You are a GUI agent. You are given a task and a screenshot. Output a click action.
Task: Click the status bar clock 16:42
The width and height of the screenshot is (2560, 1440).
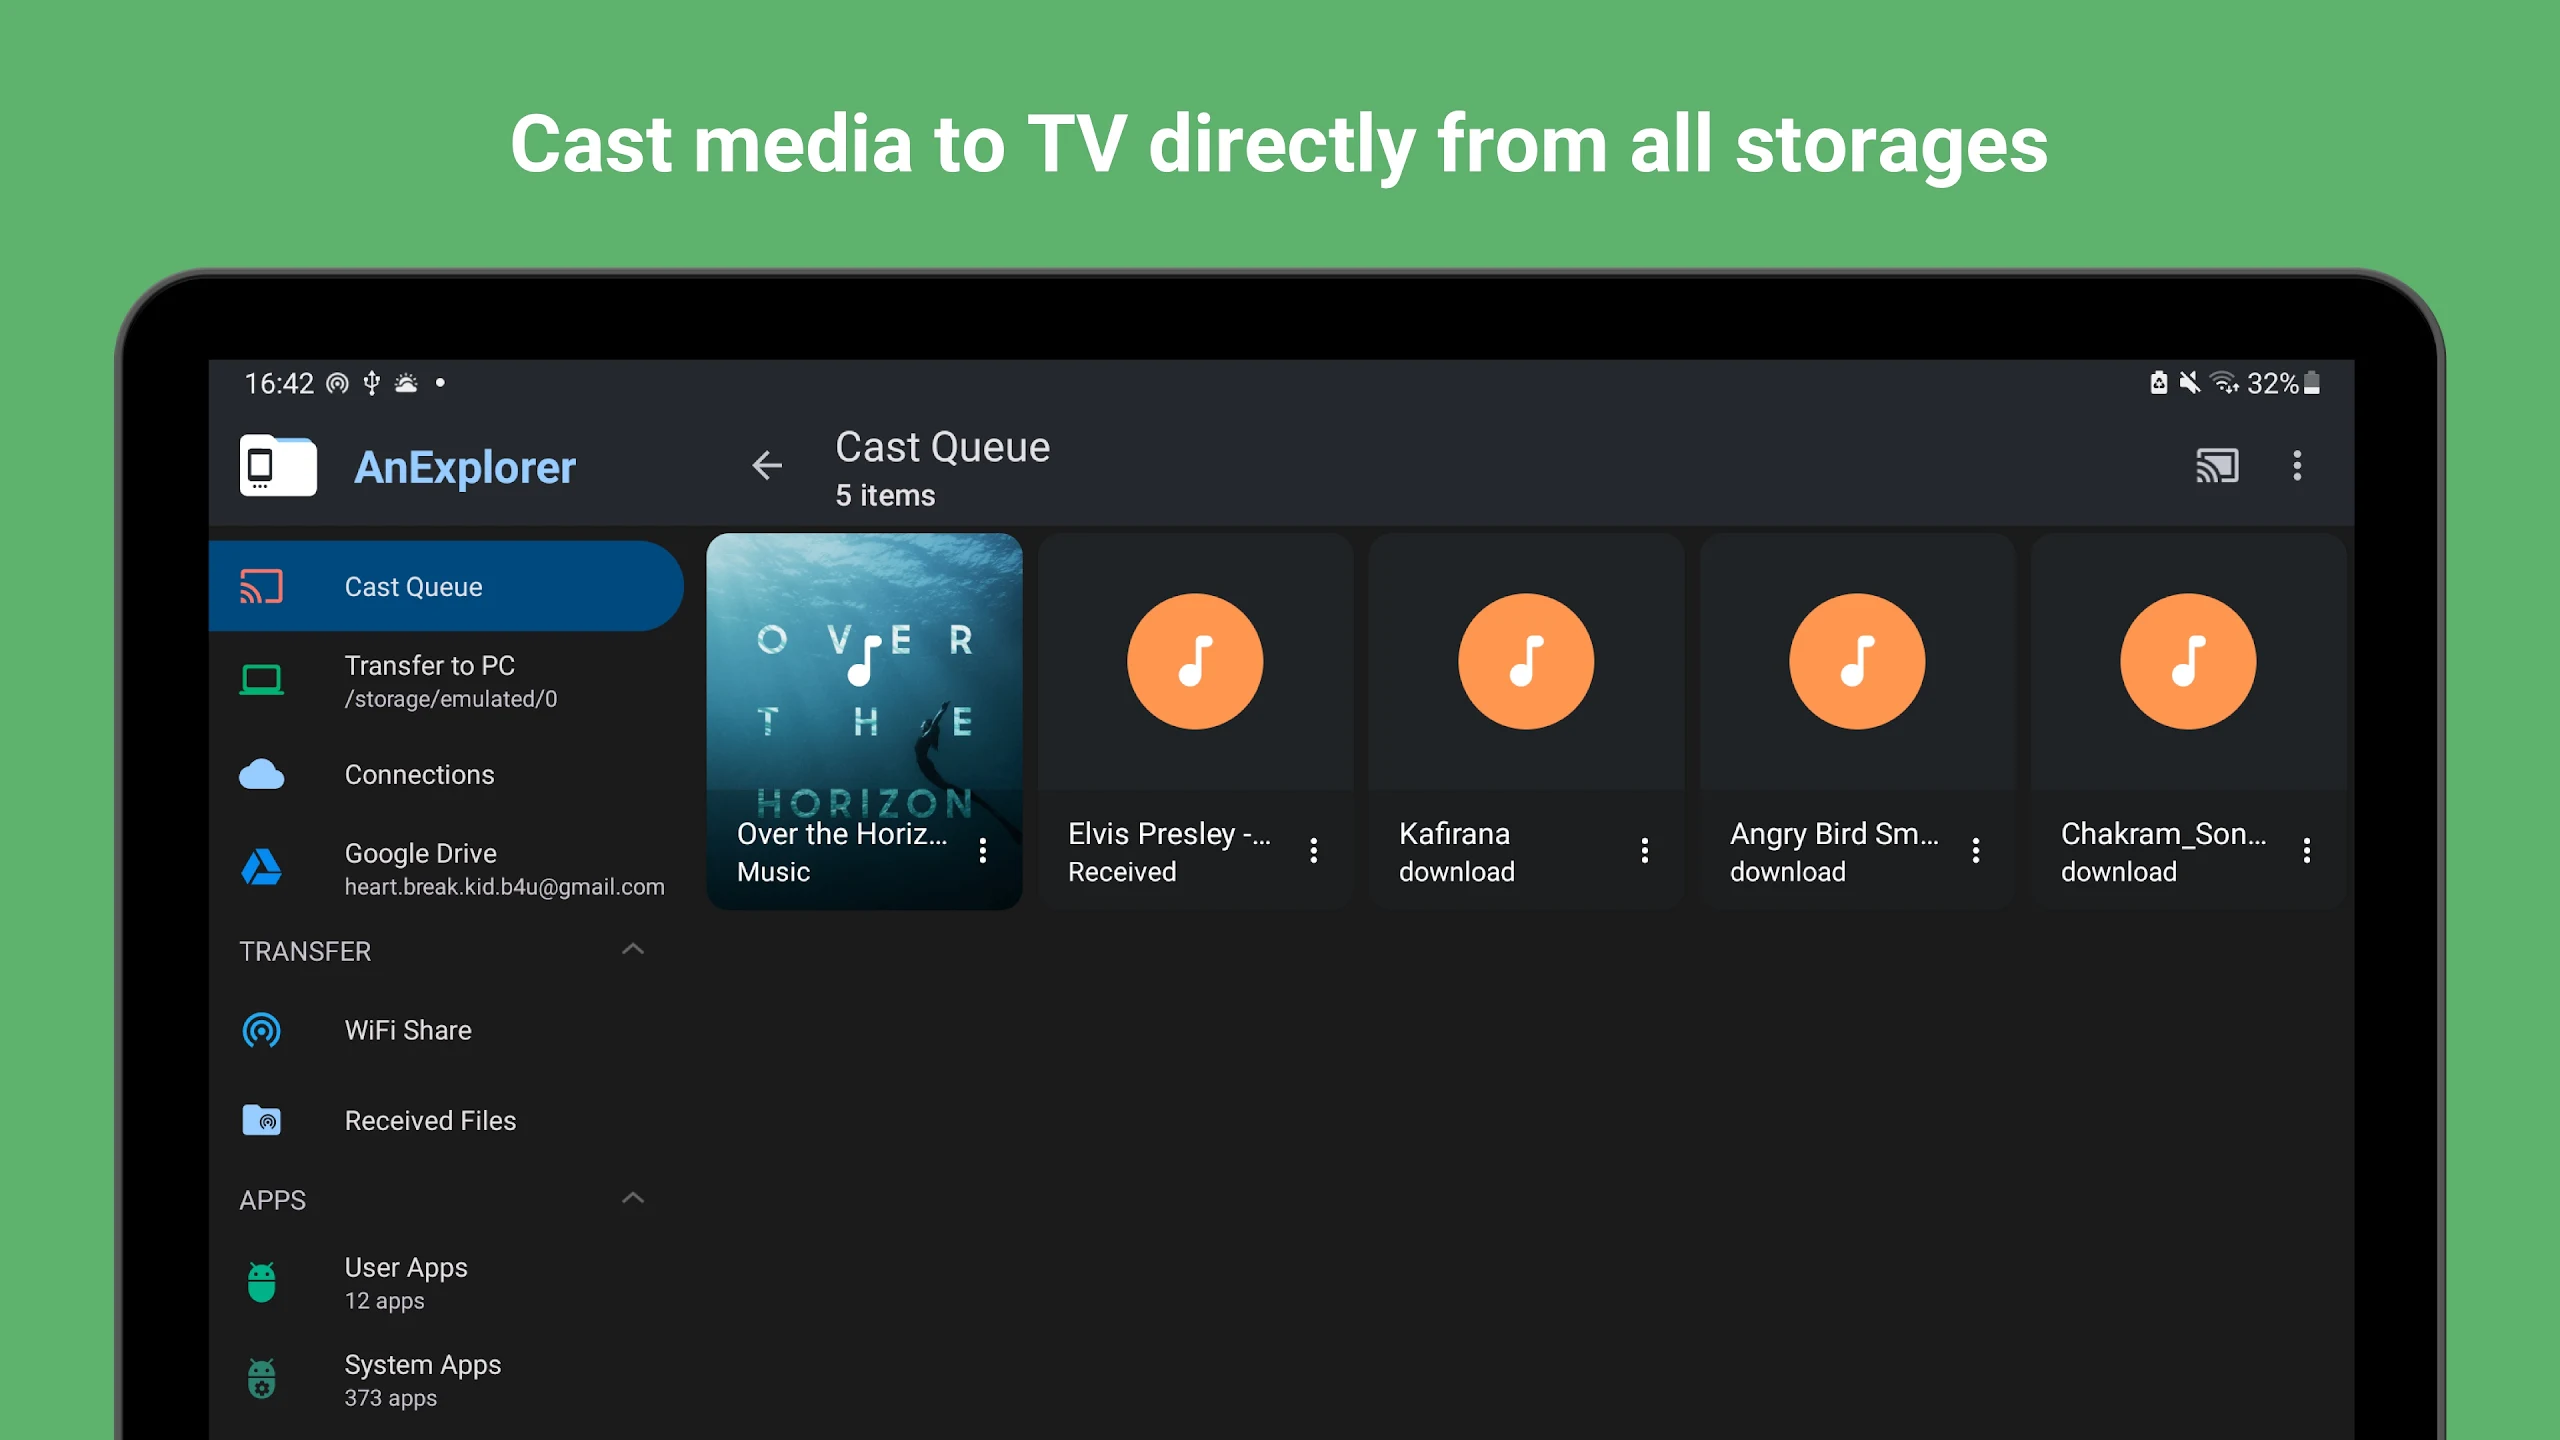pyautogui.click(x=279, y=383)
